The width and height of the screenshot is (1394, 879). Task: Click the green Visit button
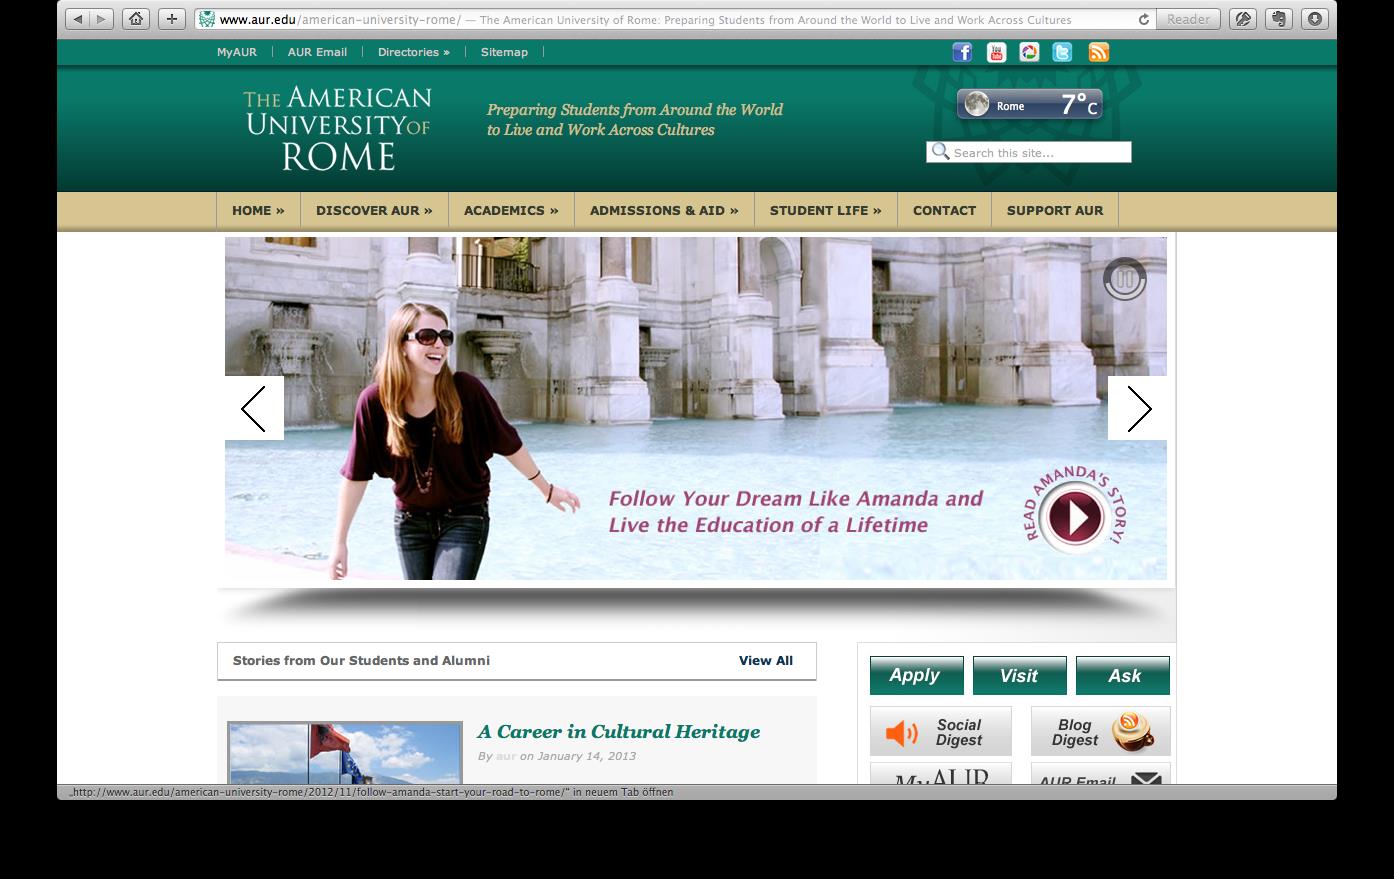click(1019, 675)
